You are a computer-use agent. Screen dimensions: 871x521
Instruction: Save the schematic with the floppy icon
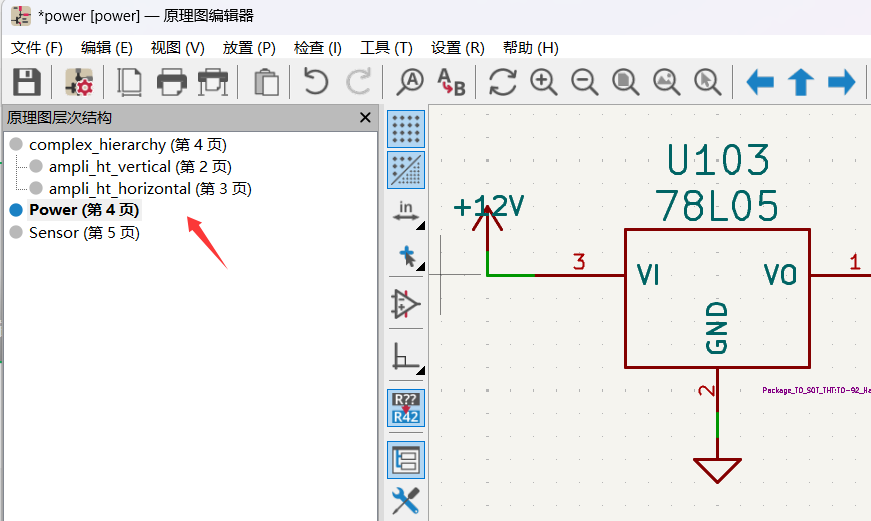[26, 82]
